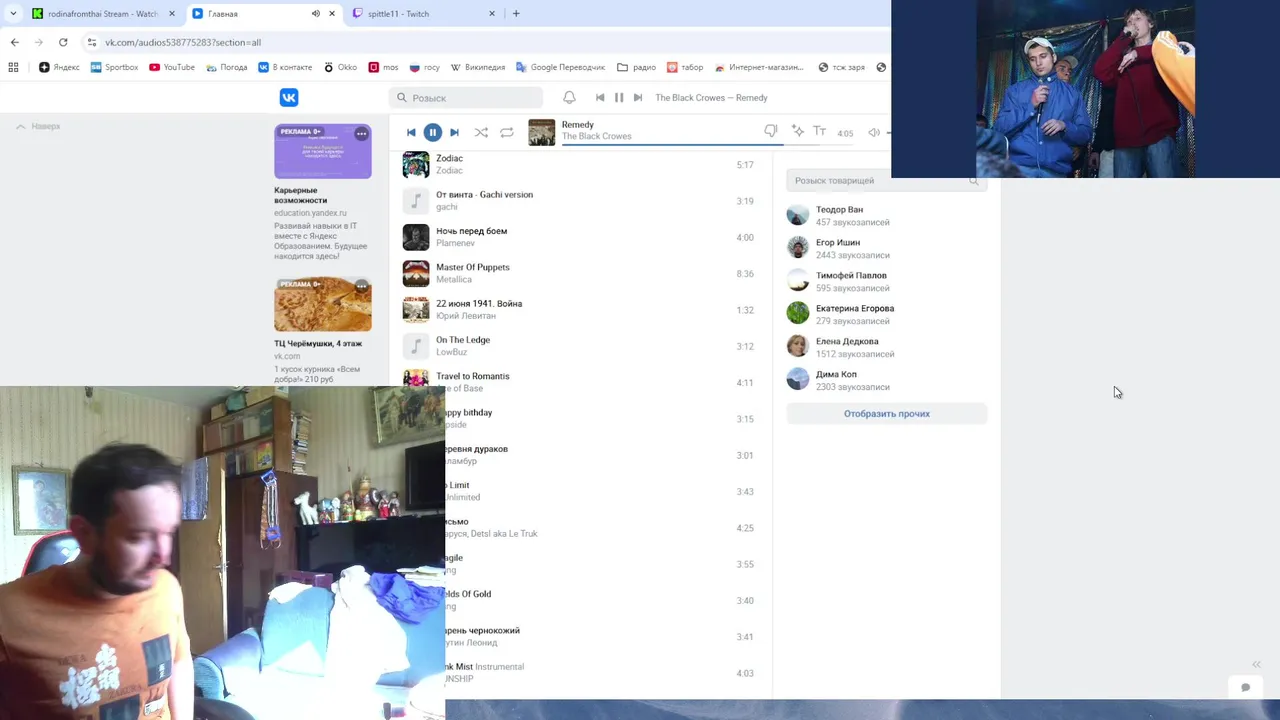
Task: Reload the page
Action: point(63,42)
